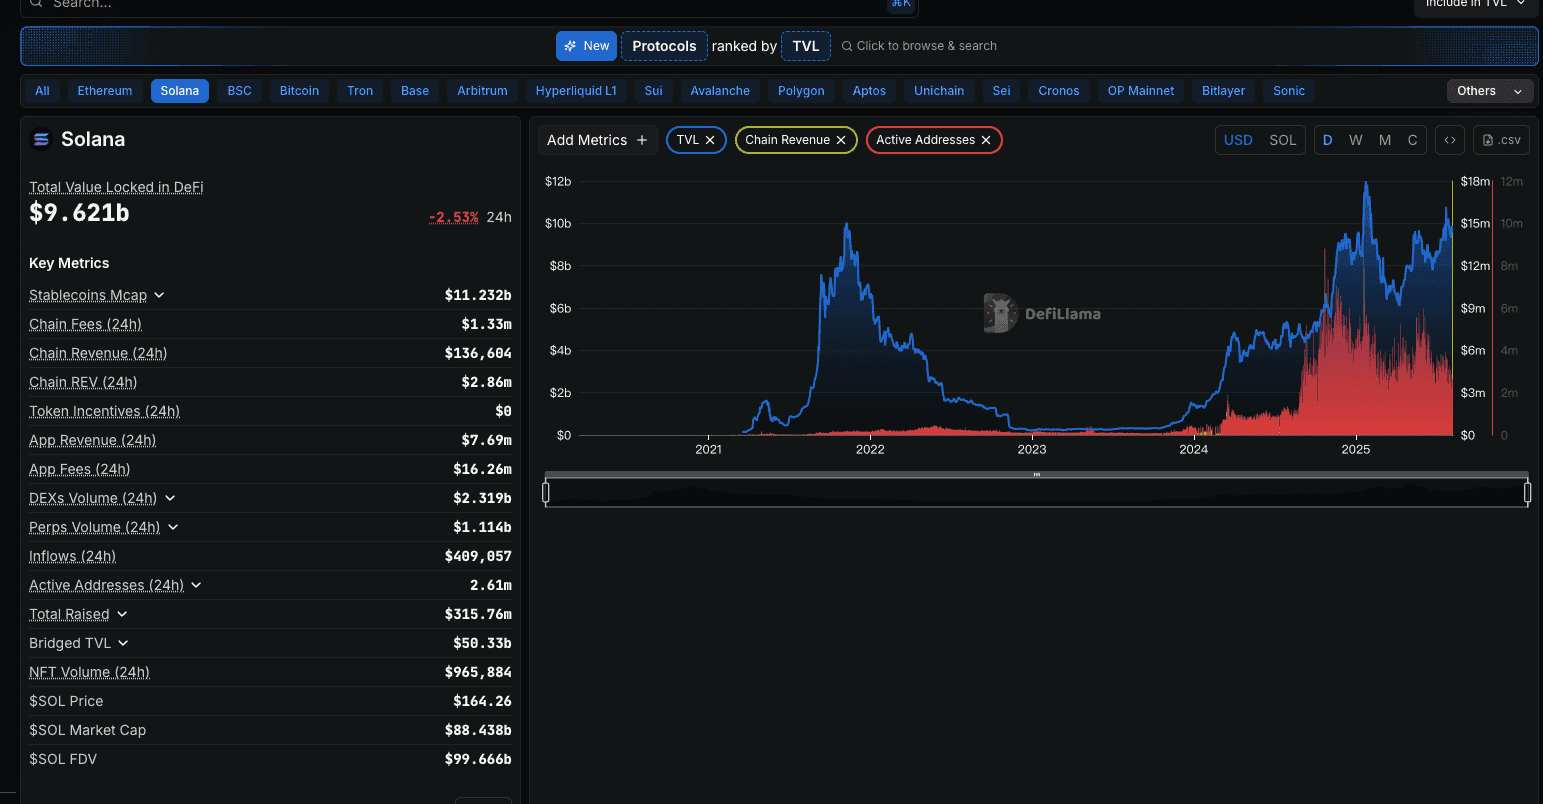
Task: Click the New sparkle button
Action: [586, 46]
